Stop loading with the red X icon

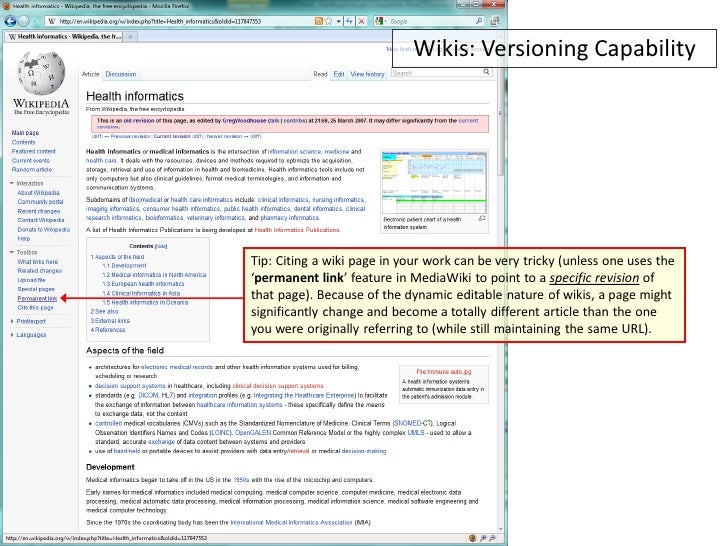click(361, 21)
